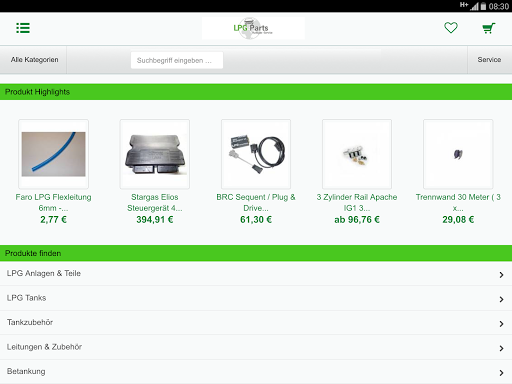The width and height of the screenshot is (512, 384).
Task: Open the BRC Sequent Plug & Drive link
Action: click(x=256, y=202)
